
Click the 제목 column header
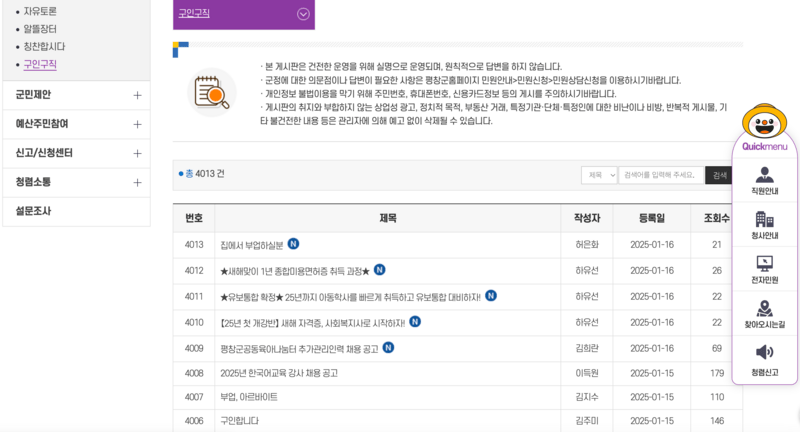click(388, 218)
